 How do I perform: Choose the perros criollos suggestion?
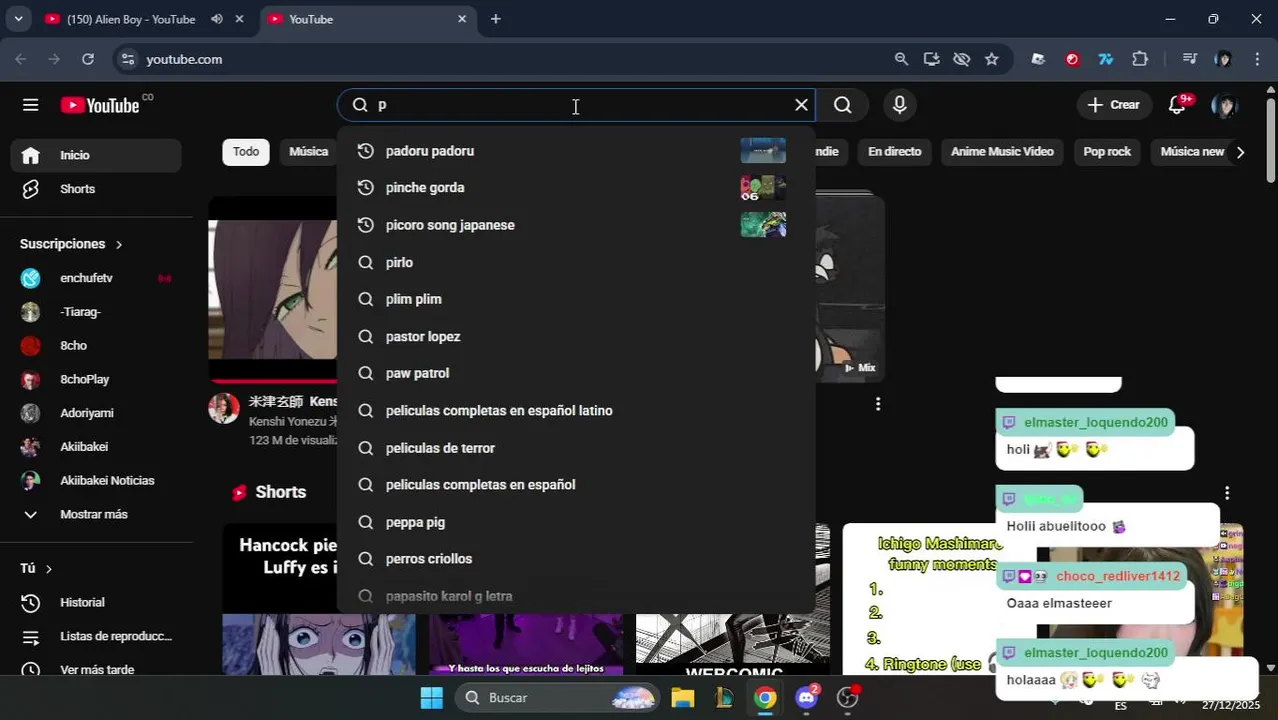click(576, 559)
